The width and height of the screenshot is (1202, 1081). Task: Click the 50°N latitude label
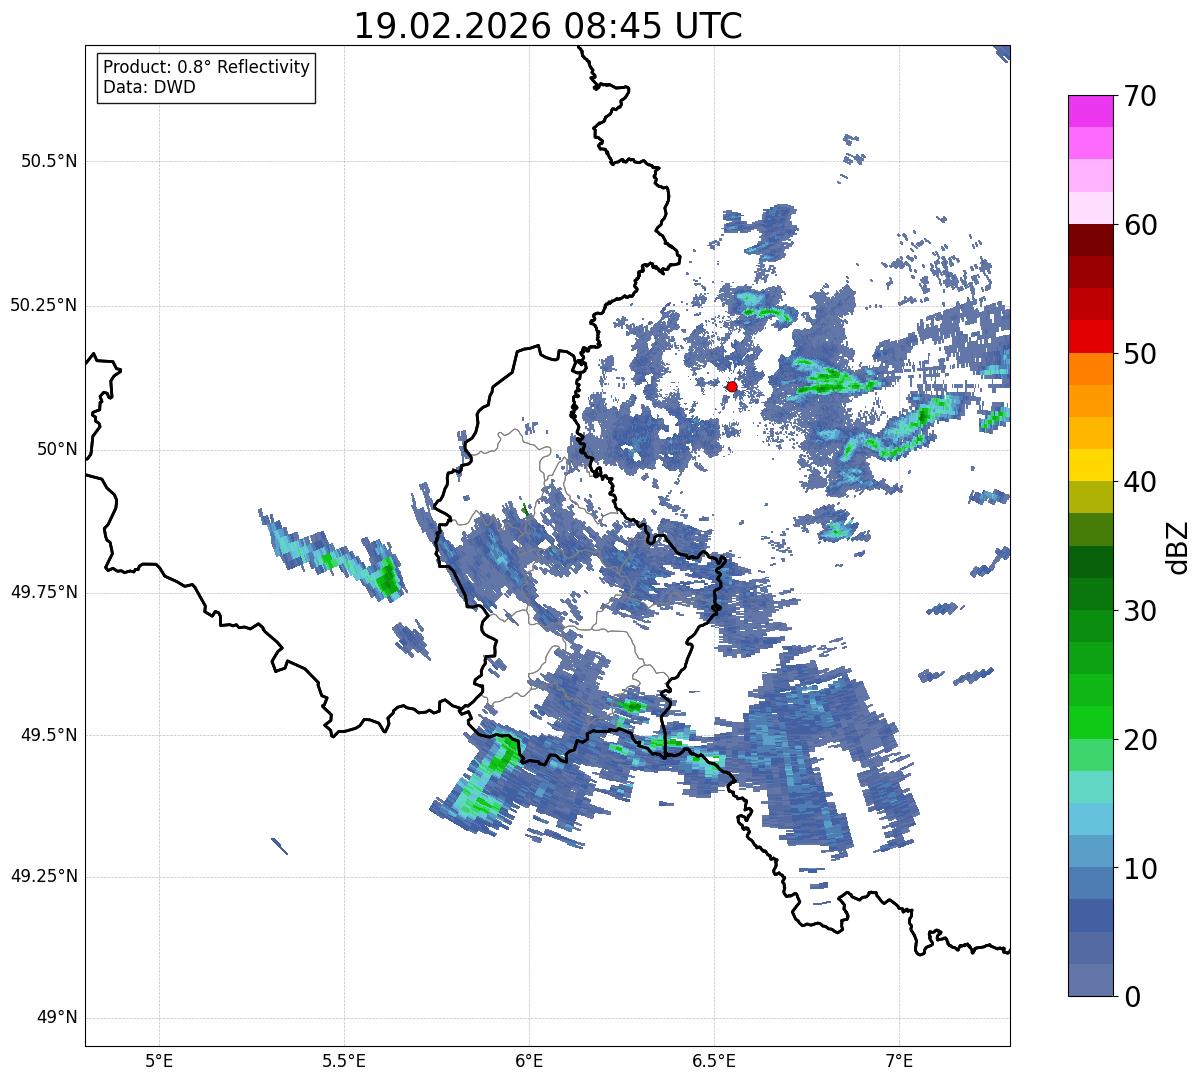coord(58,449)
